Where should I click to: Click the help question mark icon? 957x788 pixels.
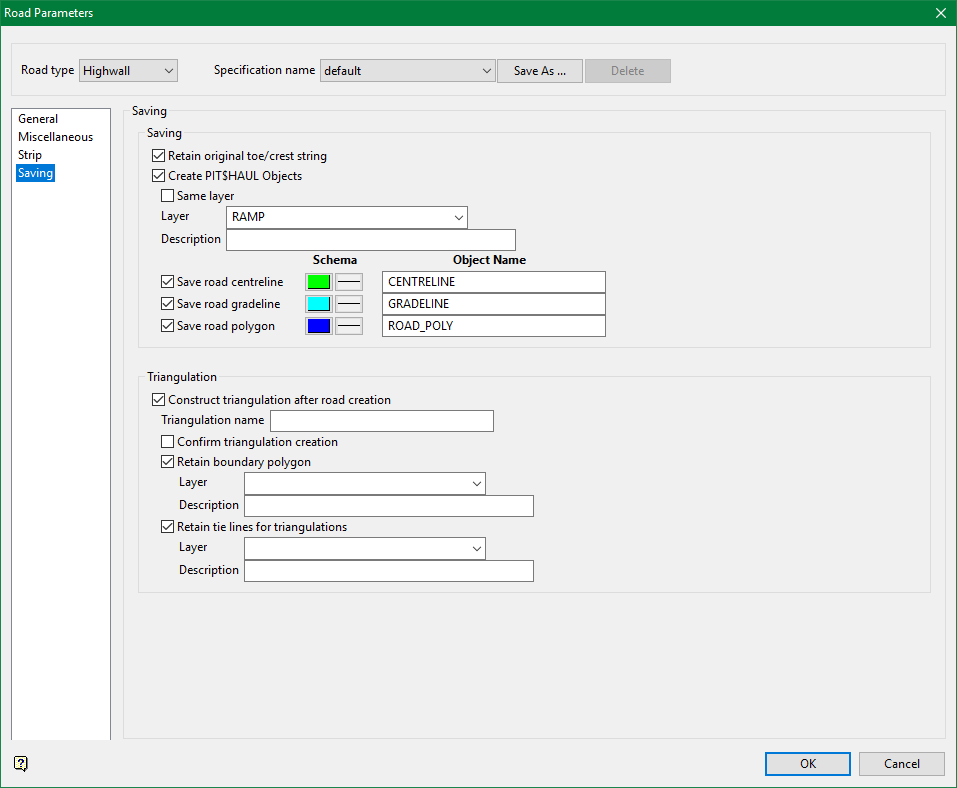[21, 764]
